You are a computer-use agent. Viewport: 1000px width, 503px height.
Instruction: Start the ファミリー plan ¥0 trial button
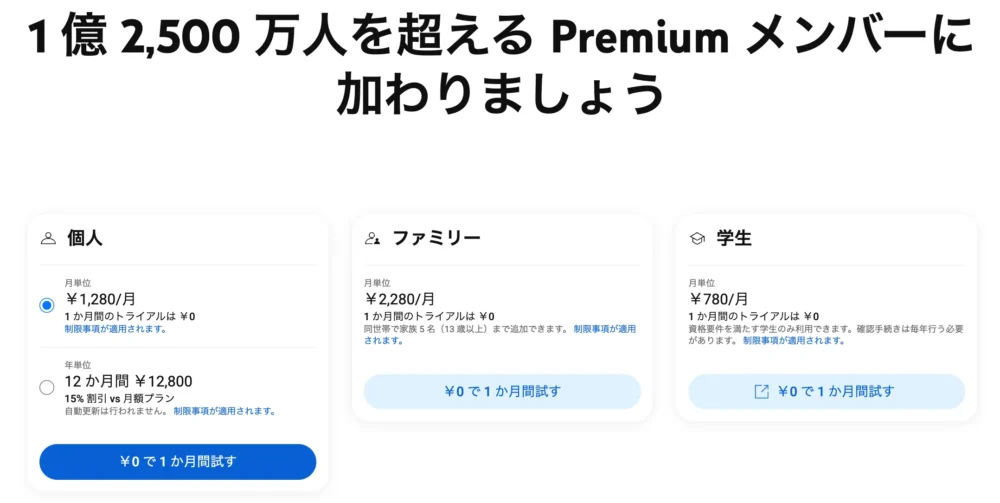(x=502, y=391)
